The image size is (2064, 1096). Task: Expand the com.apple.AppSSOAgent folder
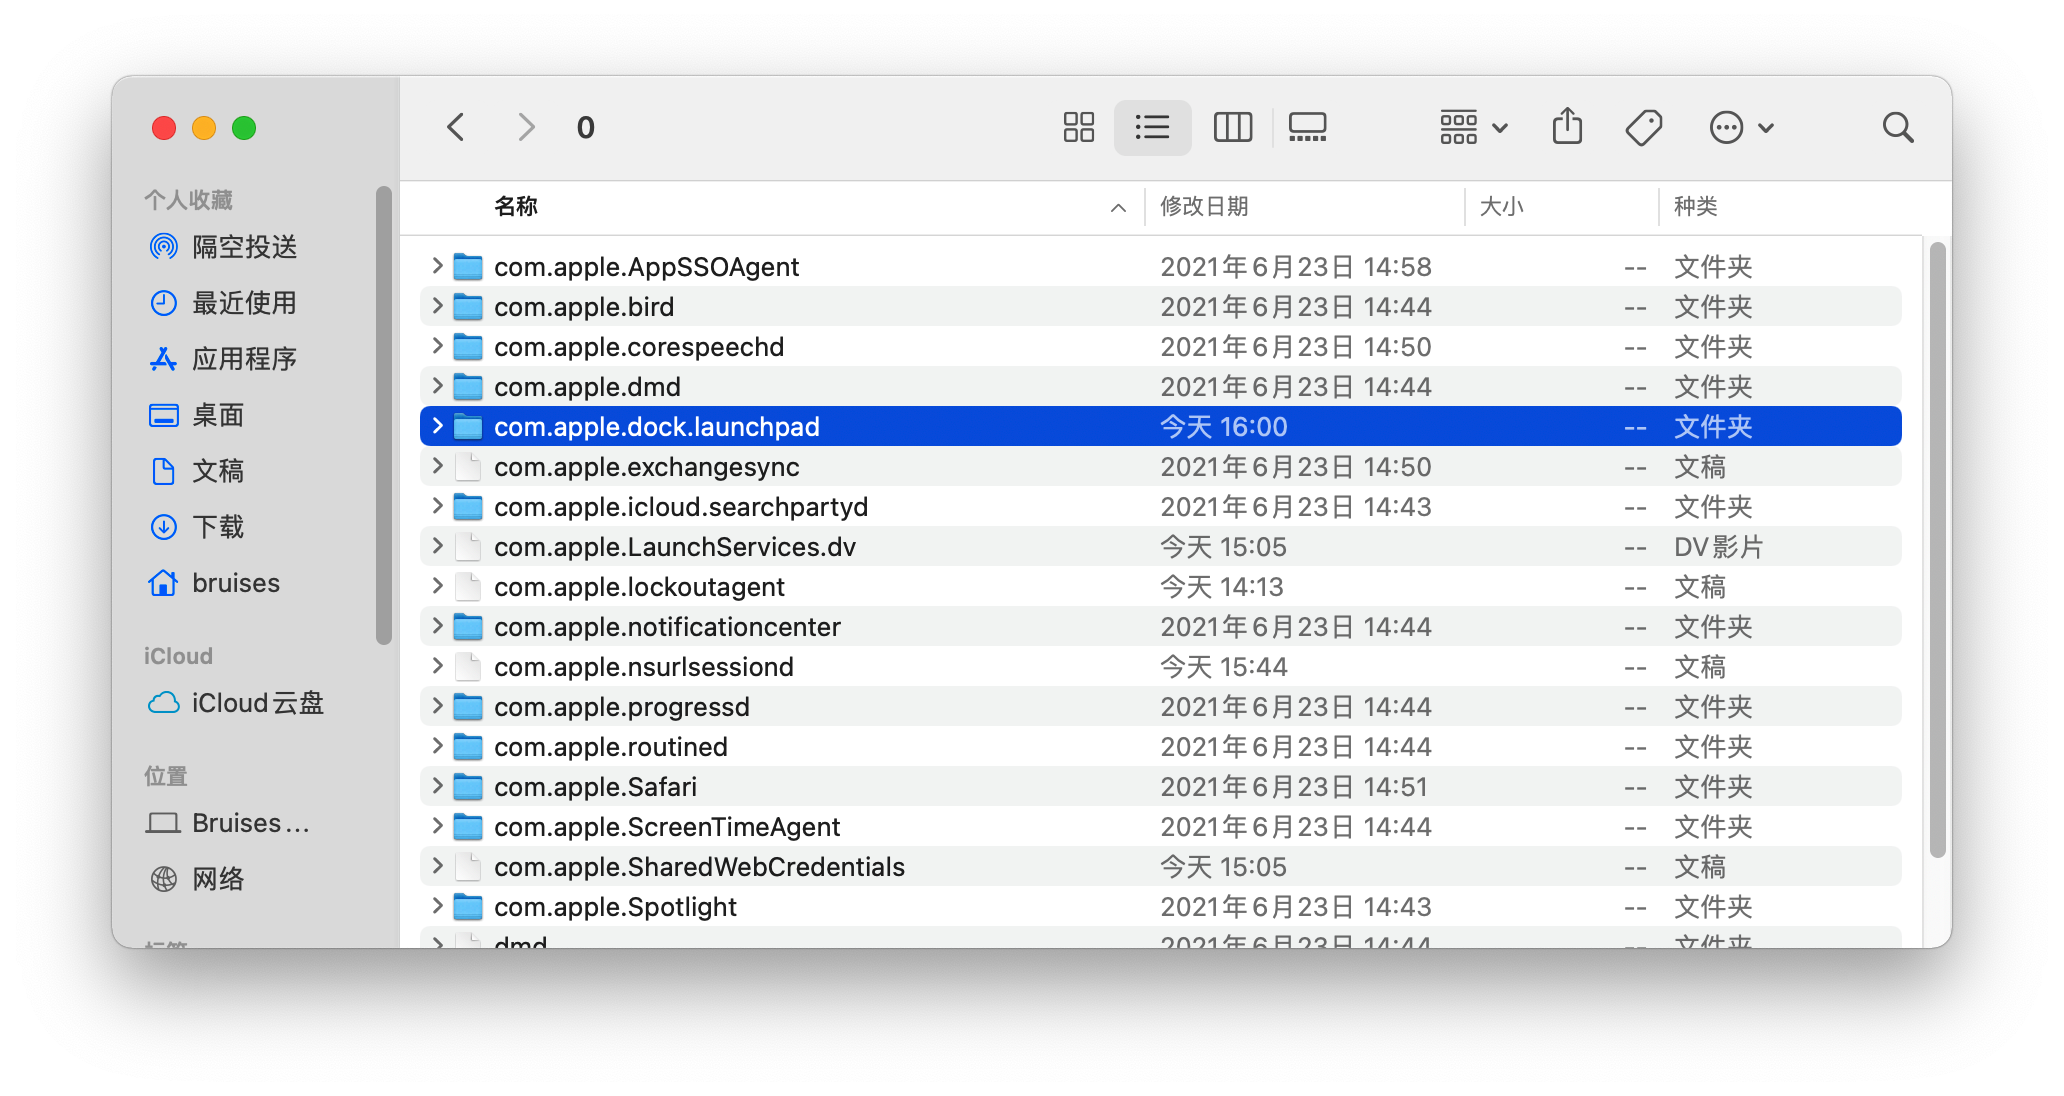tap(437, 266)
